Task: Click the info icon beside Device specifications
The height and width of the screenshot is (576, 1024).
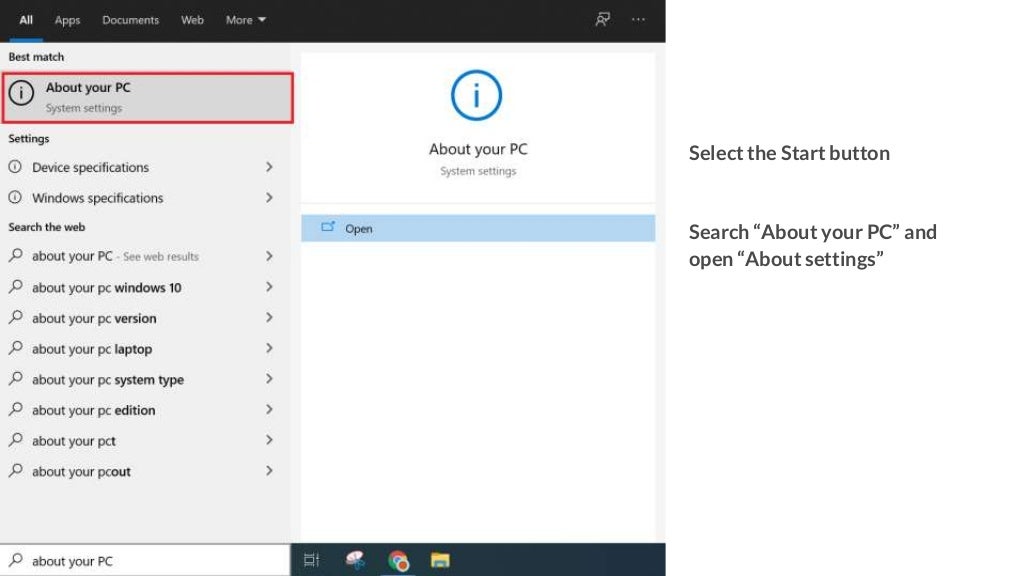Action: [15, 167]
